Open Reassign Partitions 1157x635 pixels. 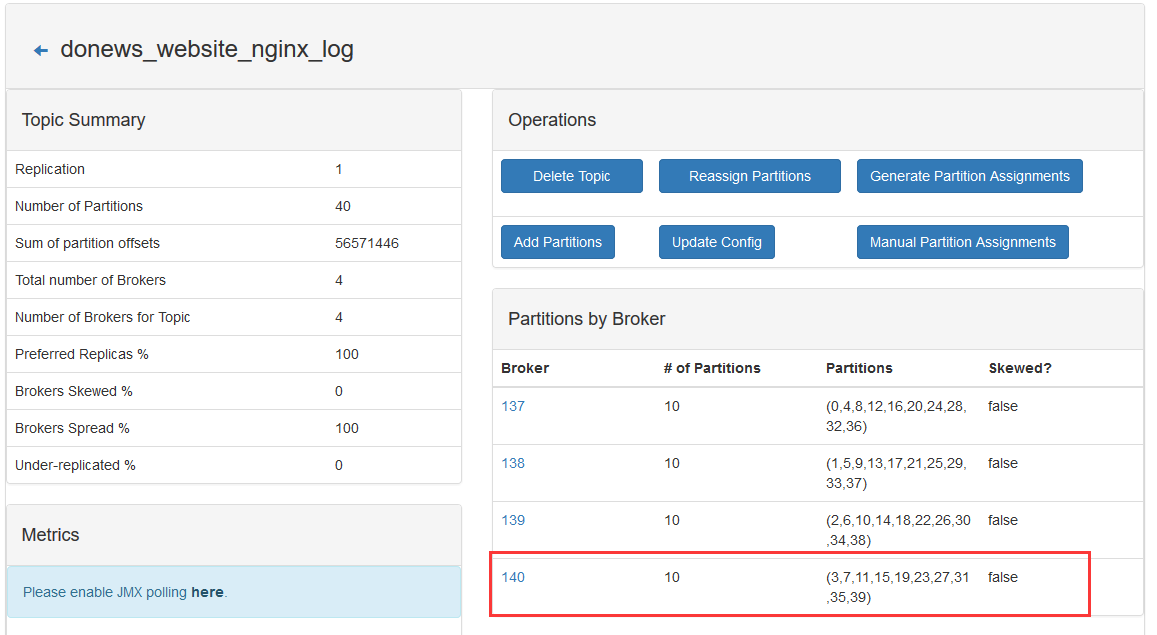tap(749, 176)
